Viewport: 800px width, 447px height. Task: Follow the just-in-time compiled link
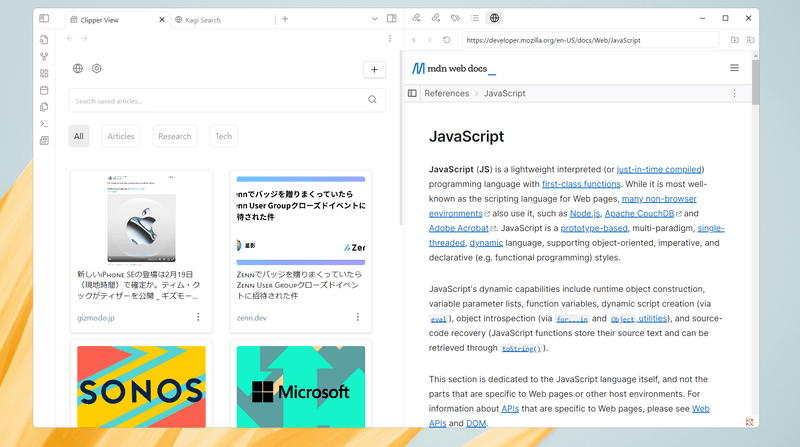tap(659, 169)
